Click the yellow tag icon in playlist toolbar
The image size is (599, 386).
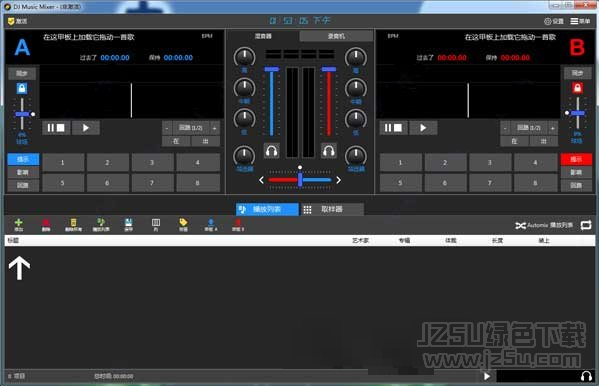coord(183,224)
